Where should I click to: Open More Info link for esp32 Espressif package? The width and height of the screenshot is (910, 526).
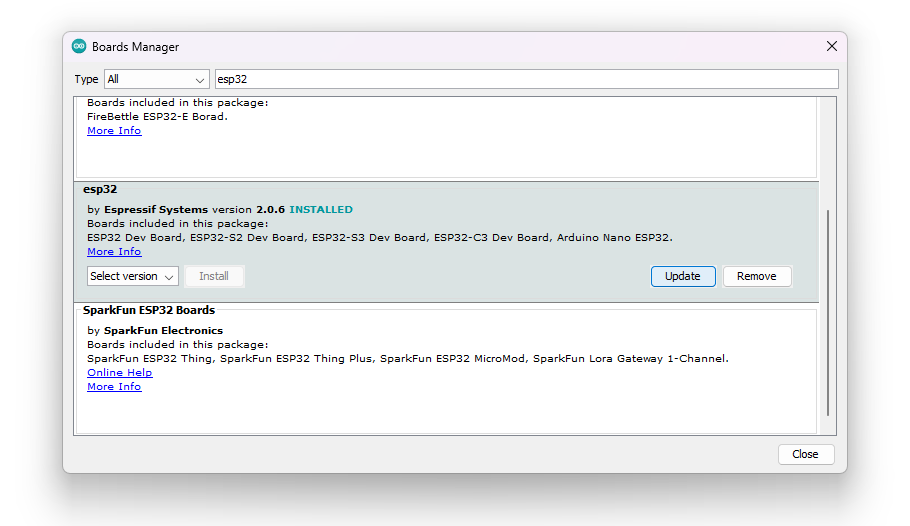(x=114, y=251)
